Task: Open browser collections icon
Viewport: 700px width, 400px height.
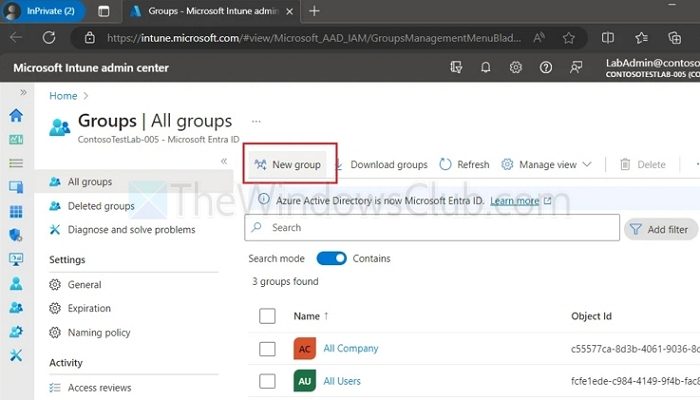Action: [675, 38]
